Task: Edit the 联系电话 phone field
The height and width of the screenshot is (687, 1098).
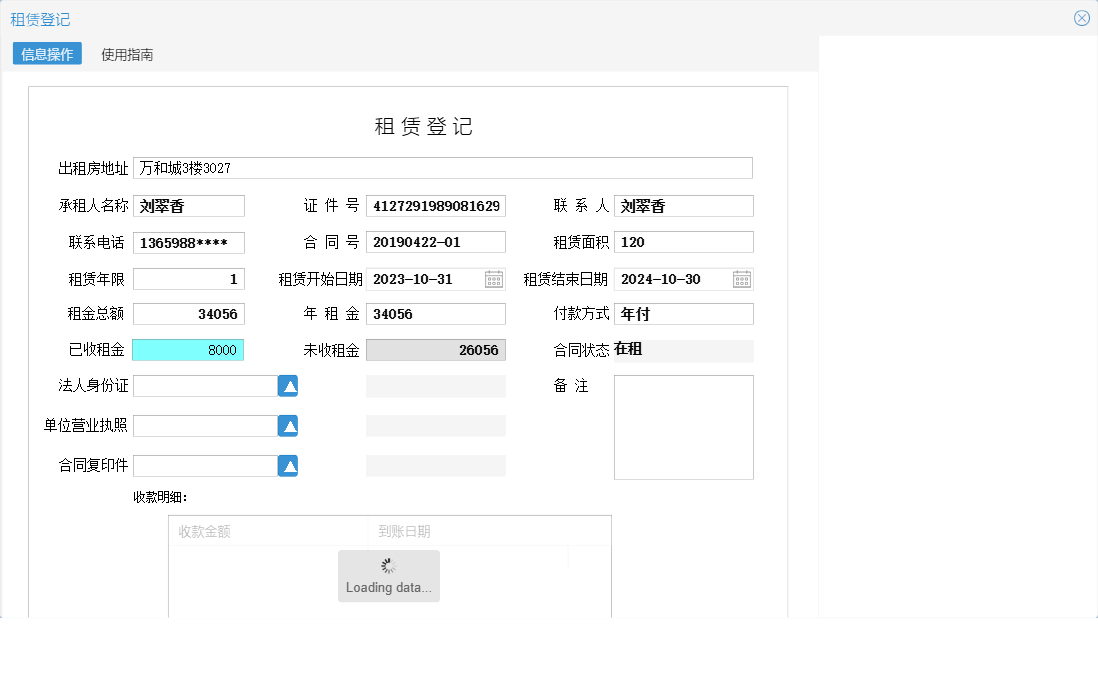Action: coord(188,242)
